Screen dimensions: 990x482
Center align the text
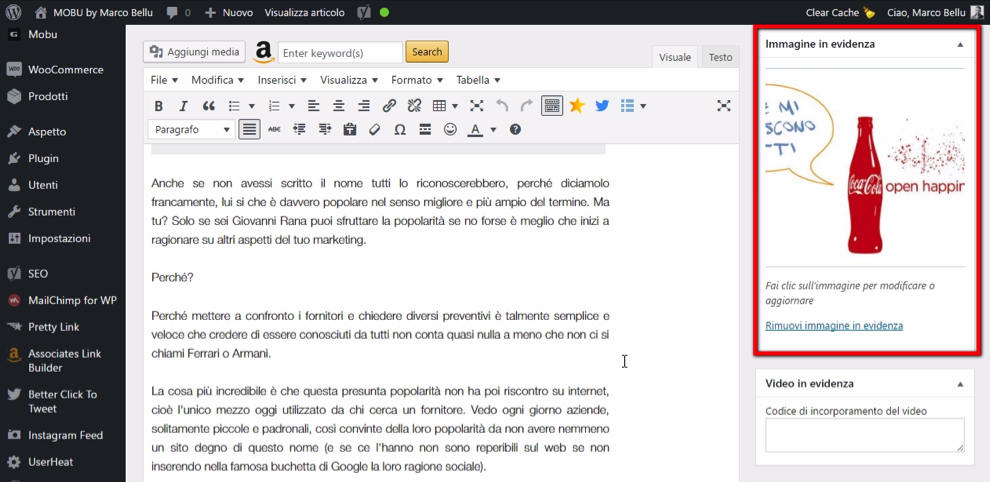pyautogui.click(x=339, y=105)
